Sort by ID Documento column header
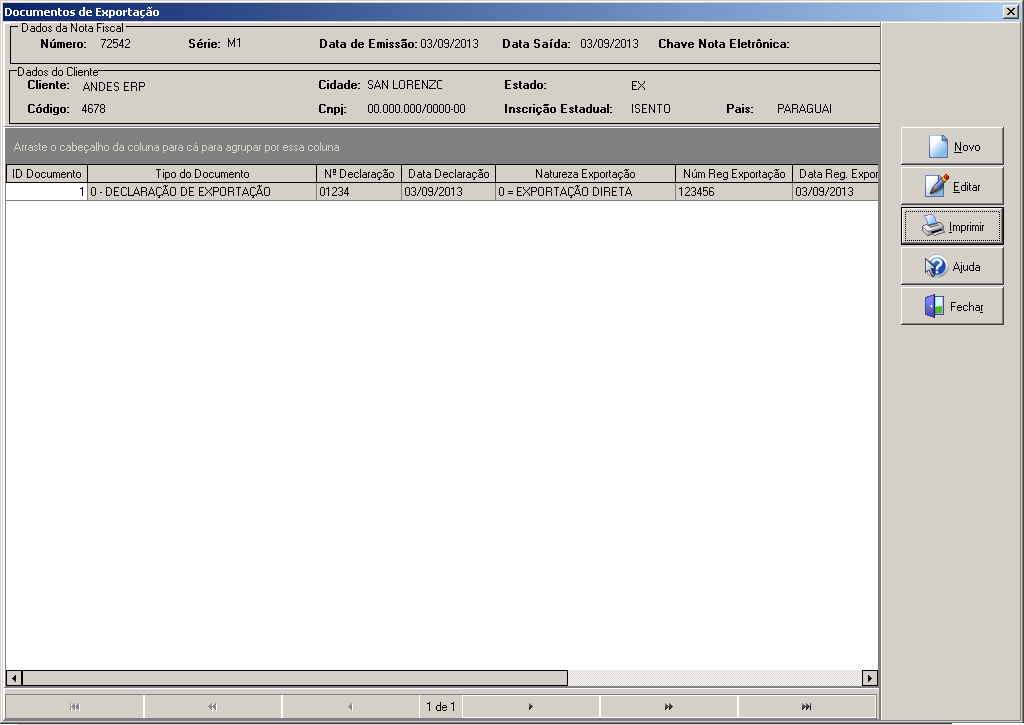This screenshot has width=1024, height=725. point(46,174)
